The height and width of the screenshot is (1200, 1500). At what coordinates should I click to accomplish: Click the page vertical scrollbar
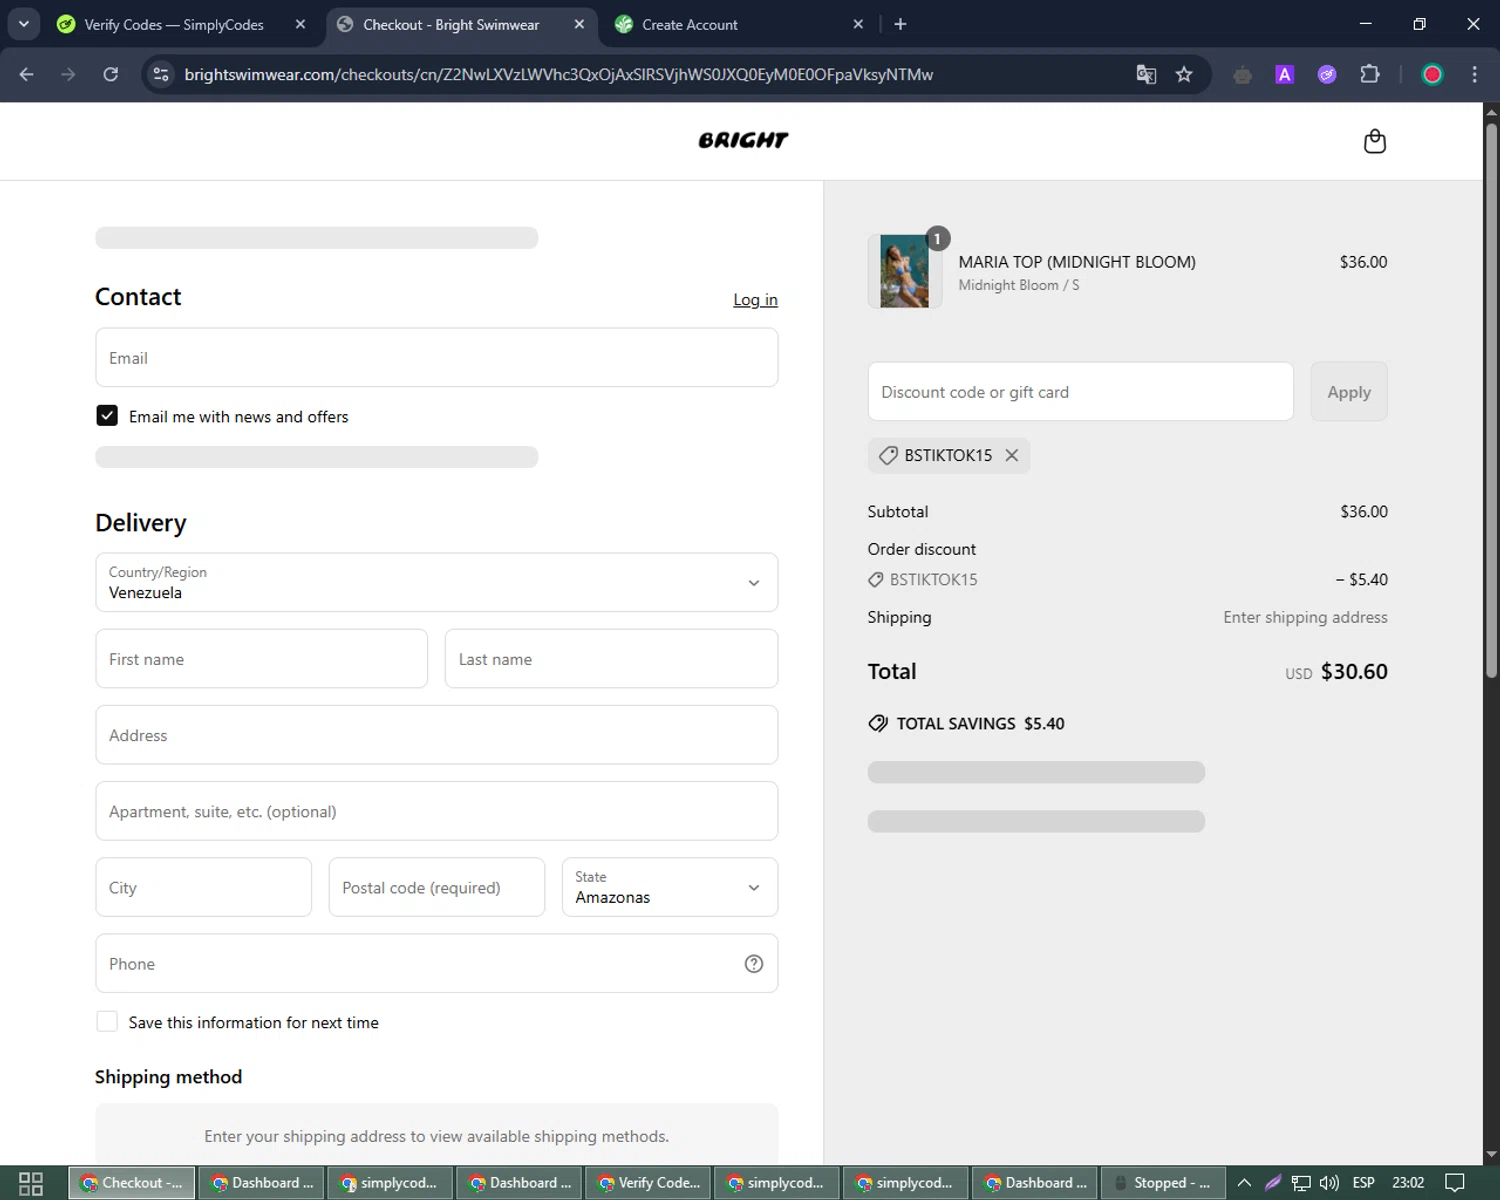1491,400
